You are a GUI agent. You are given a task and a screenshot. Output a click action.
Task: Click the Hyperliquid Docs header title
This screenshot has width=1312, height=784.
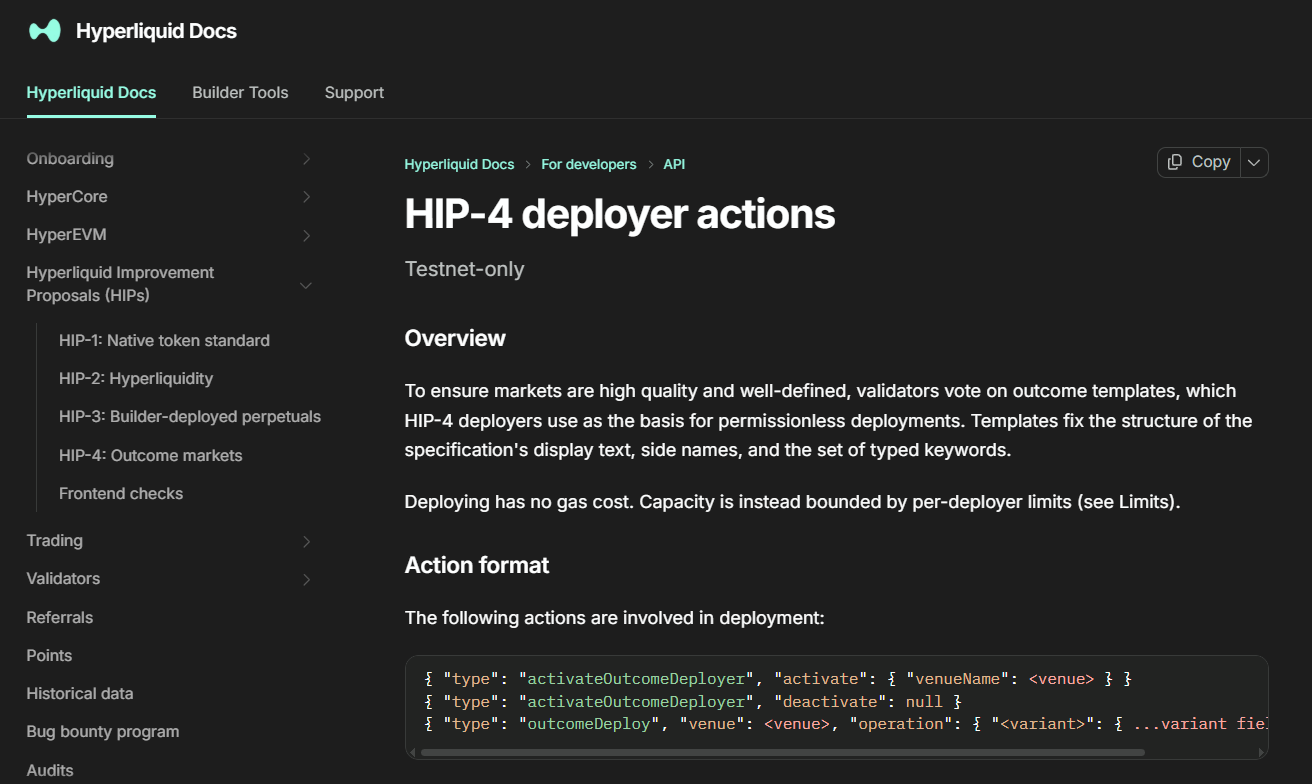click(156, 31)
